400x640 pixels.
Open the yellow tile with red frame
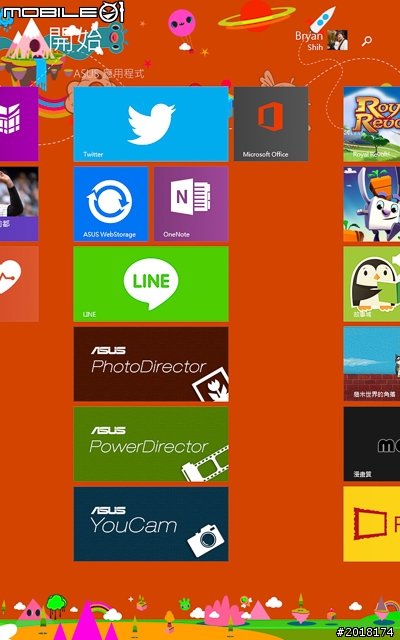coord(372,524)
